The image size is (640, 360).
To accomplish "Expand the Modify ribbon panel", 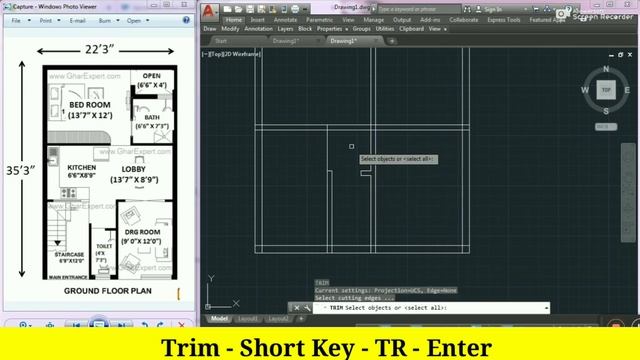I will [230, 29].
